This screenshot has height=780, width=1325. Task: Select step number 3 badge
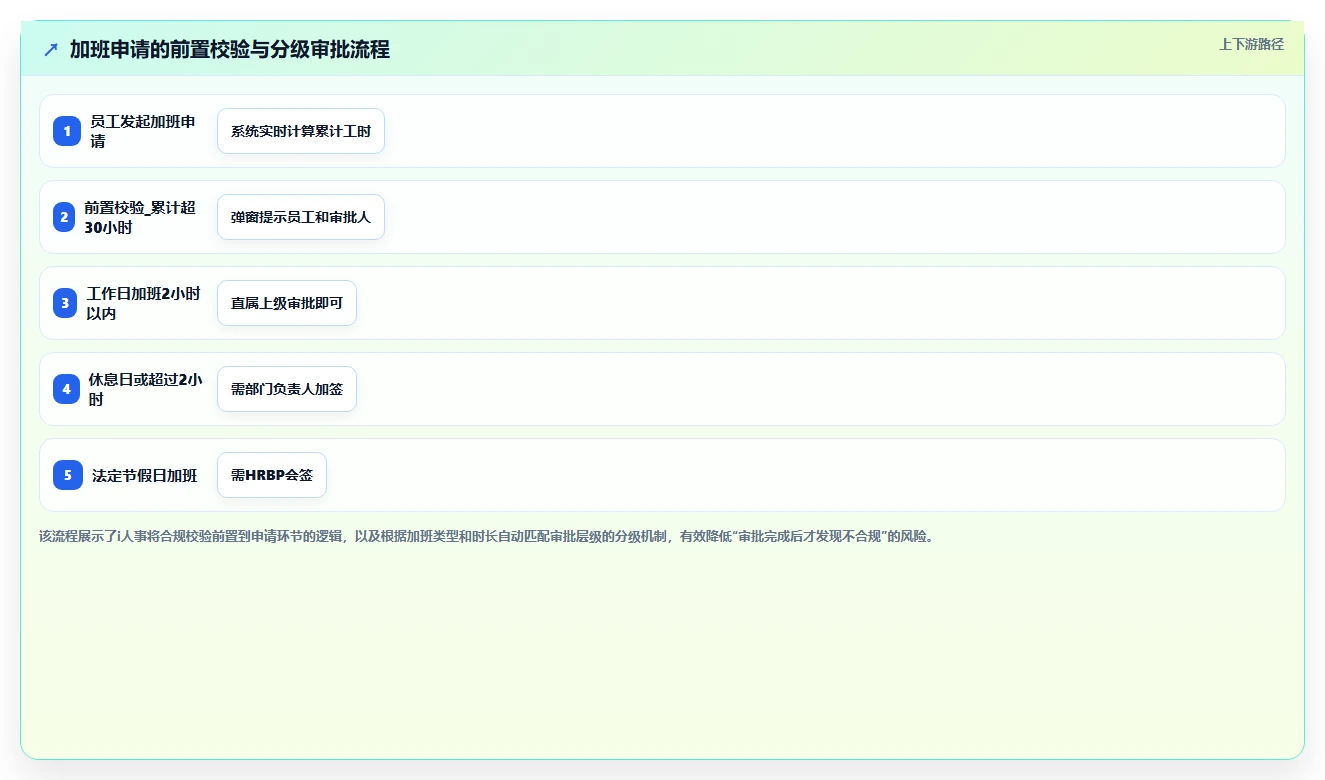65,303
